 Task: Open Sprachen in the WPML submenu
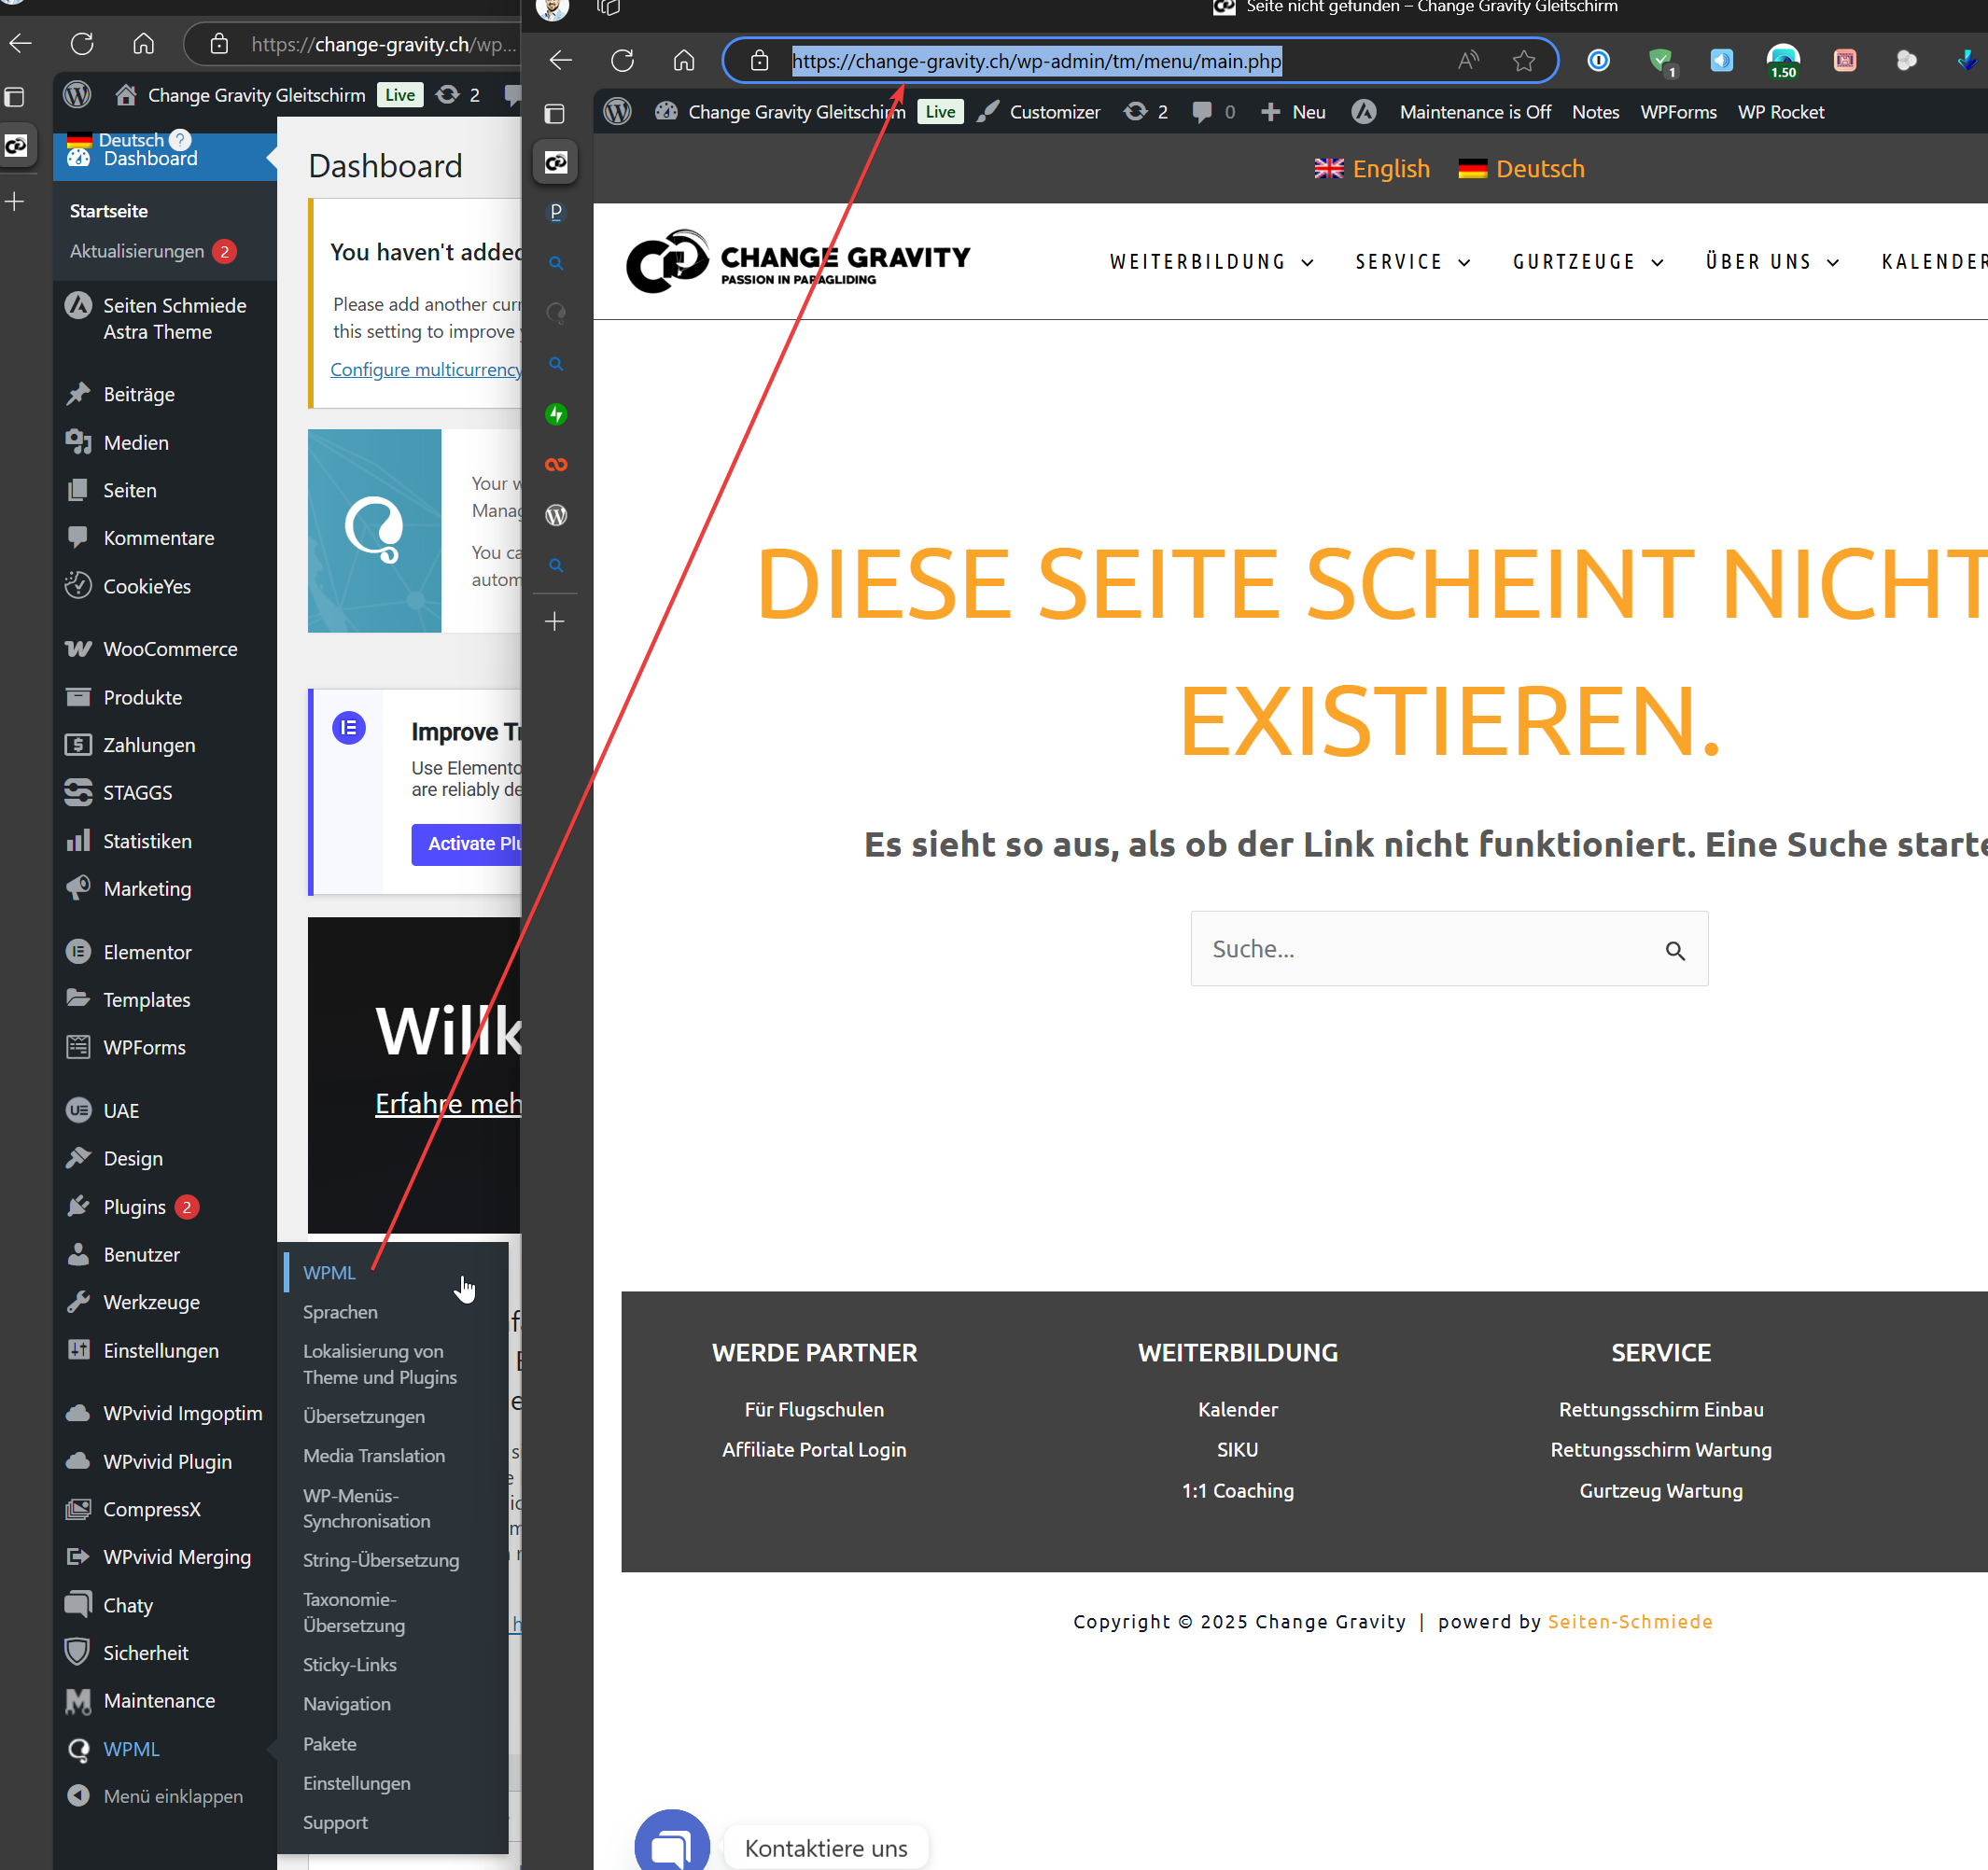340,1311
